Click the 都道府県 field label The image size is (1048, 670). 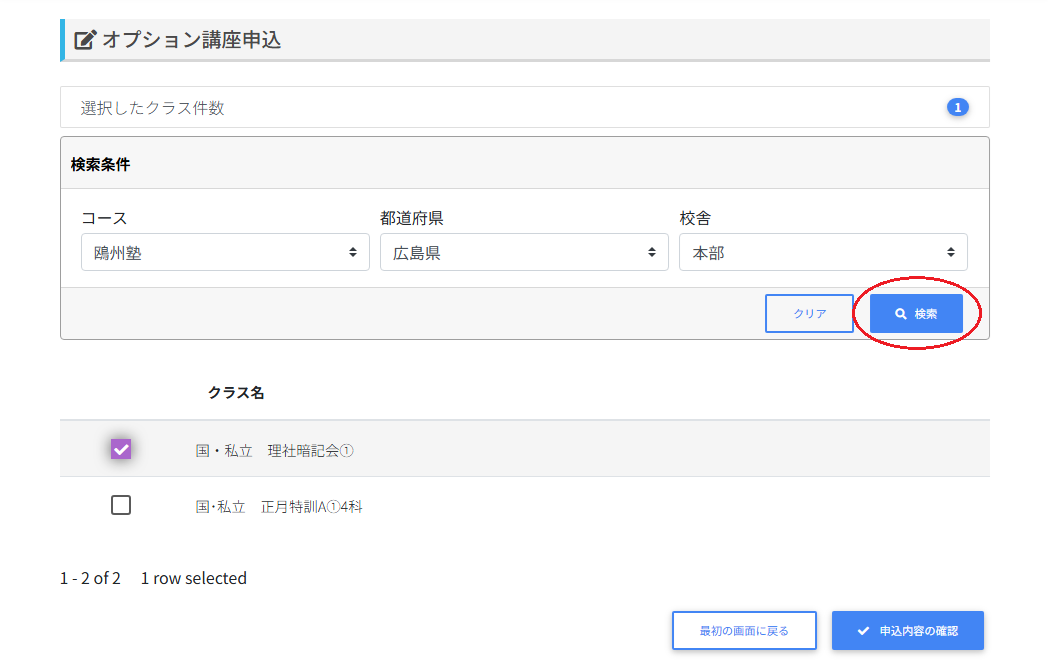(412, 218)
